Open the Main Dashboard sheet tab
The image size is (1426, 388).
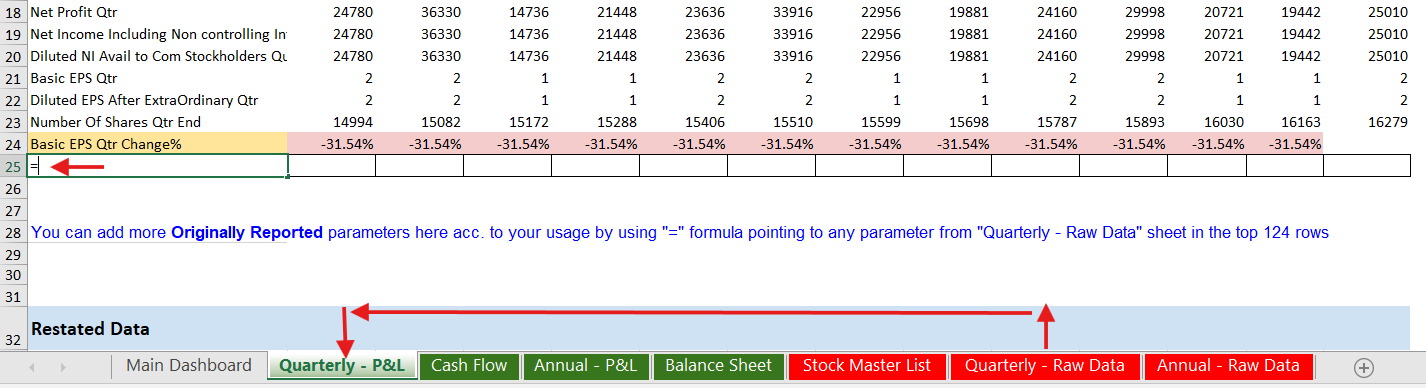point(189,366)
